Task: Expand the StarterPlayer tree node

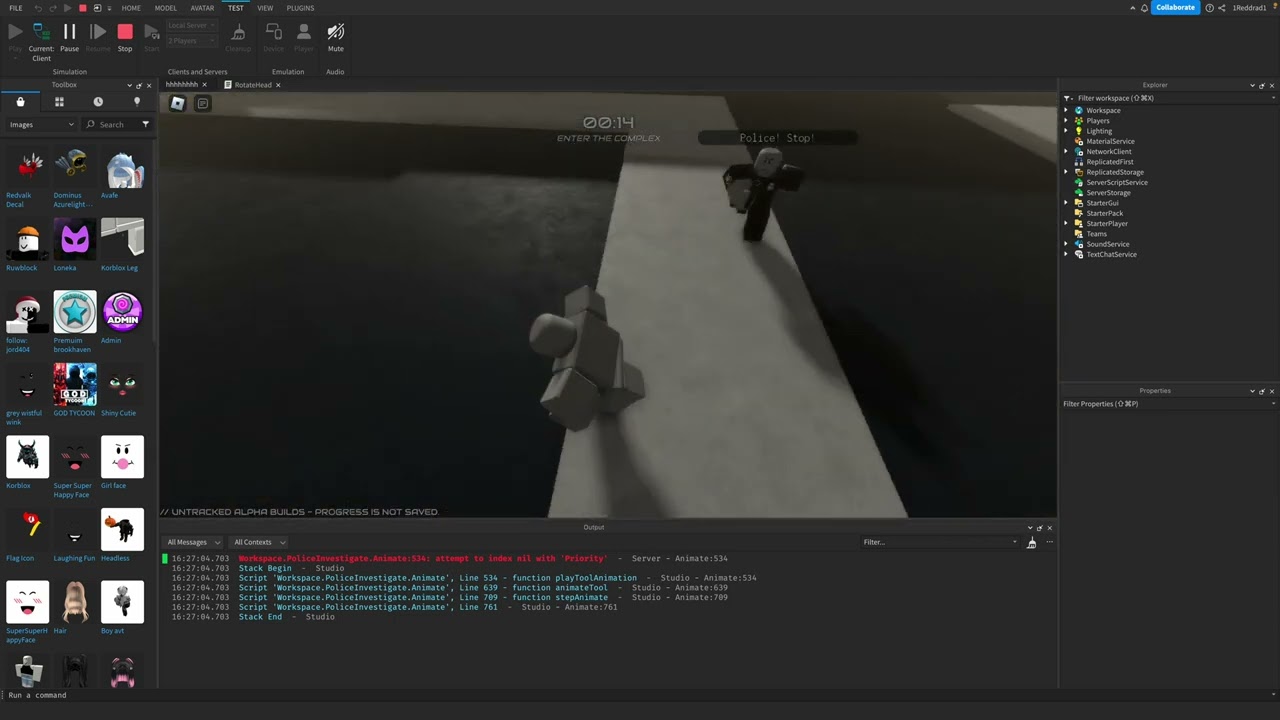Action: [x=1066, y=224]
